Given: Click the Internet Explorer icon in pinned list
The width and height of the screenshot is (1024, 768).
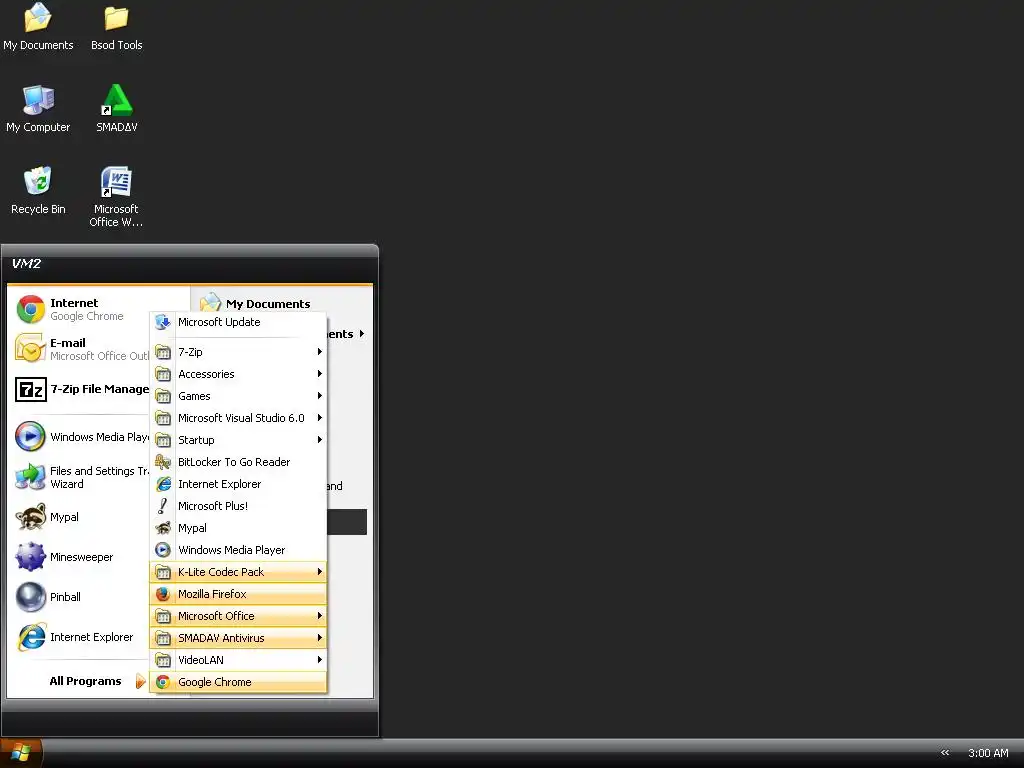Looking at the screenshot, I should click(31, 637).
